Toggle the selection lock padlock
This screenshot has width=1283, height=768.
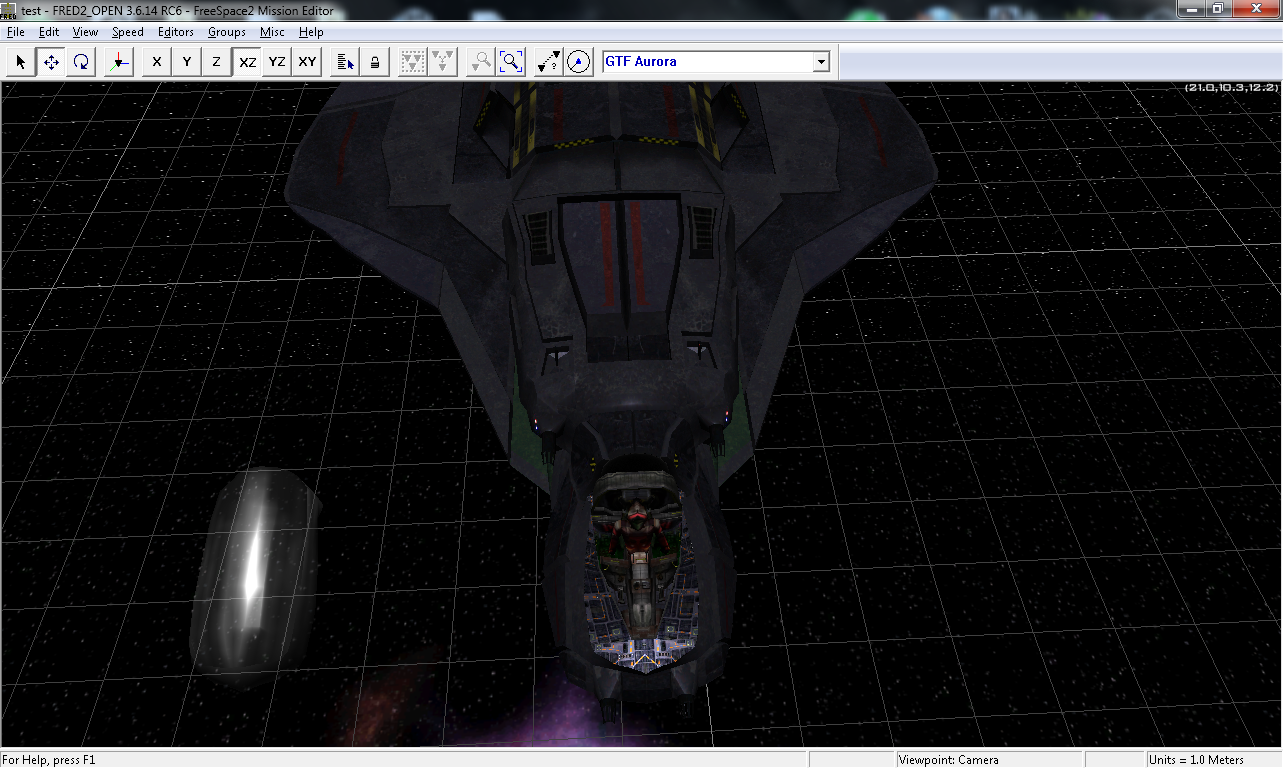pyautogui.click(x=375, y=62)
